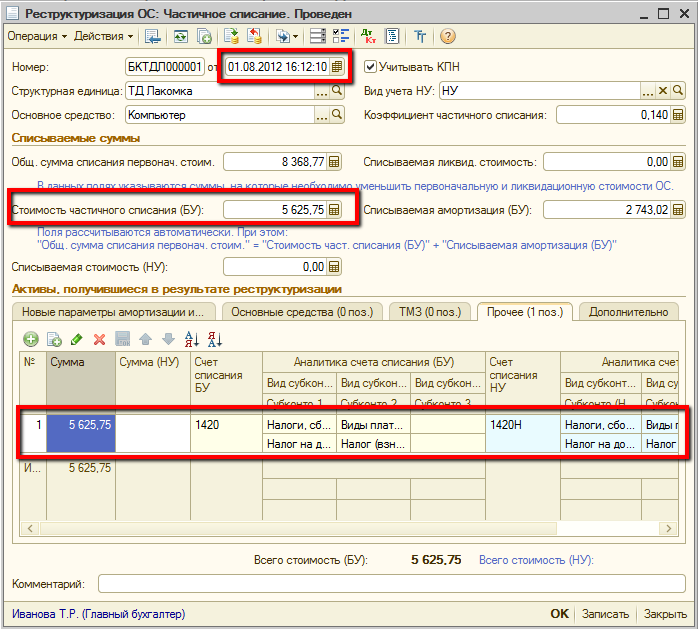The image size is (698, 629).
Task: Click the pencil Edit row icon
Action: [76, 340]
